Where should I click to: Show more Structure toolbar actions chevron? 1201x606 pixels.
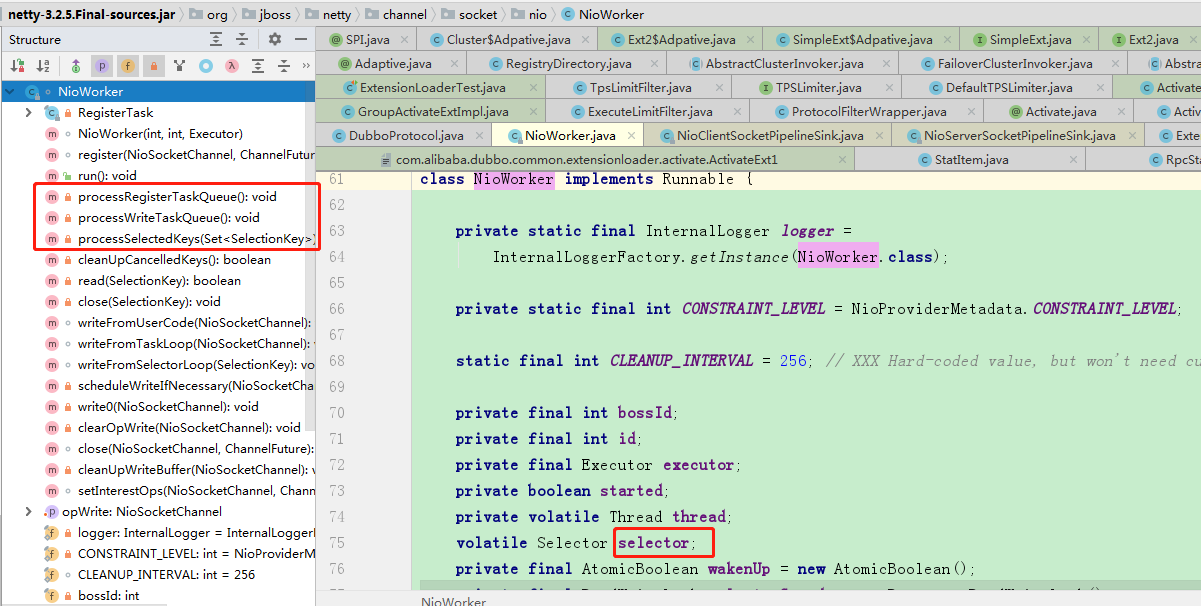click(308, 66)
